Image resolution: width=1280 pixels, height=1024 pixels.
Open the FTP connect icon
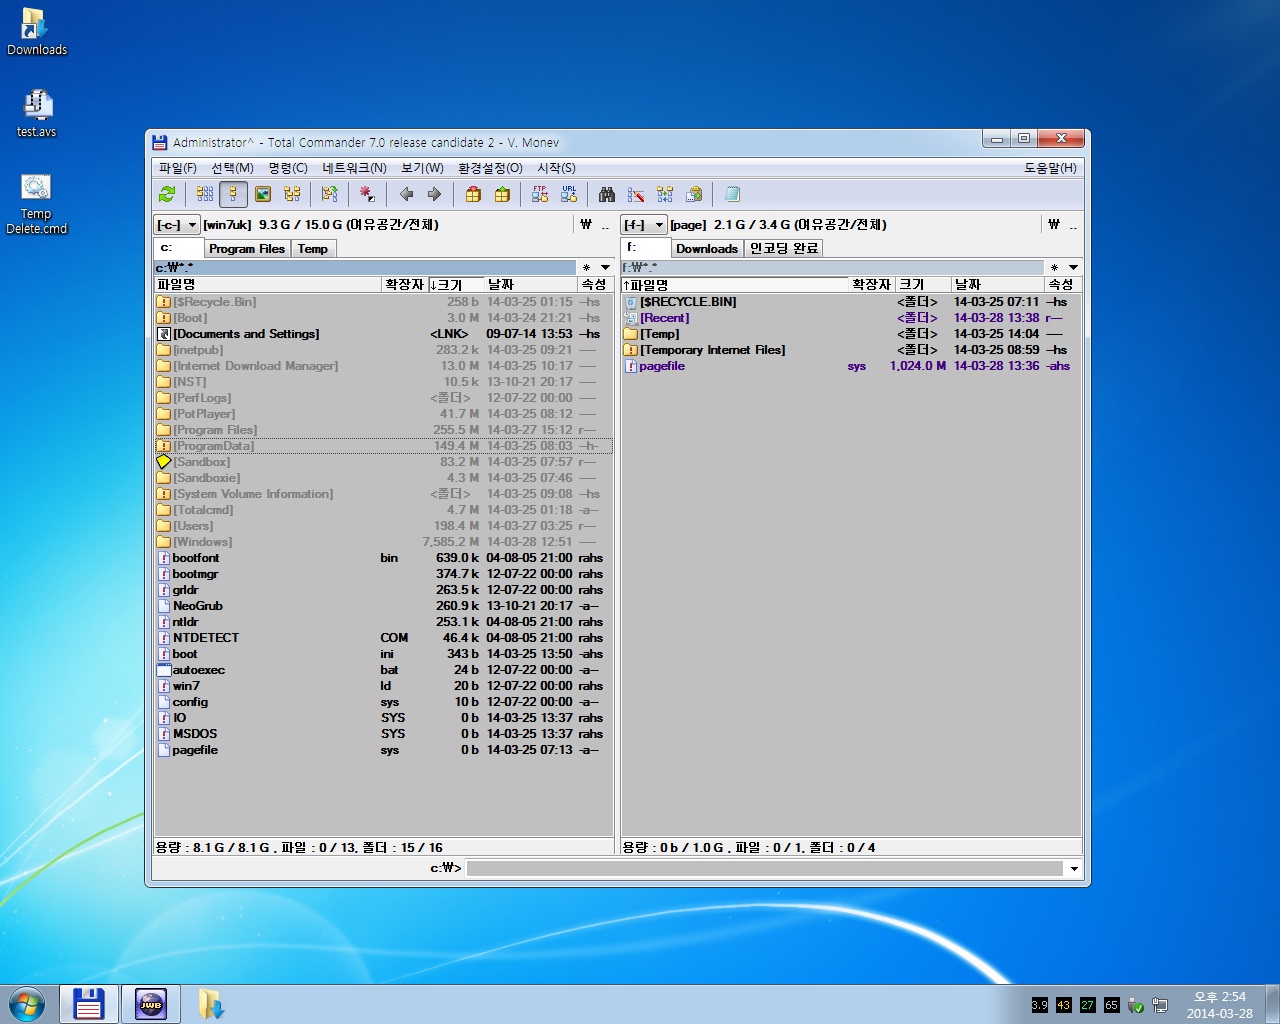coord(540,194)
